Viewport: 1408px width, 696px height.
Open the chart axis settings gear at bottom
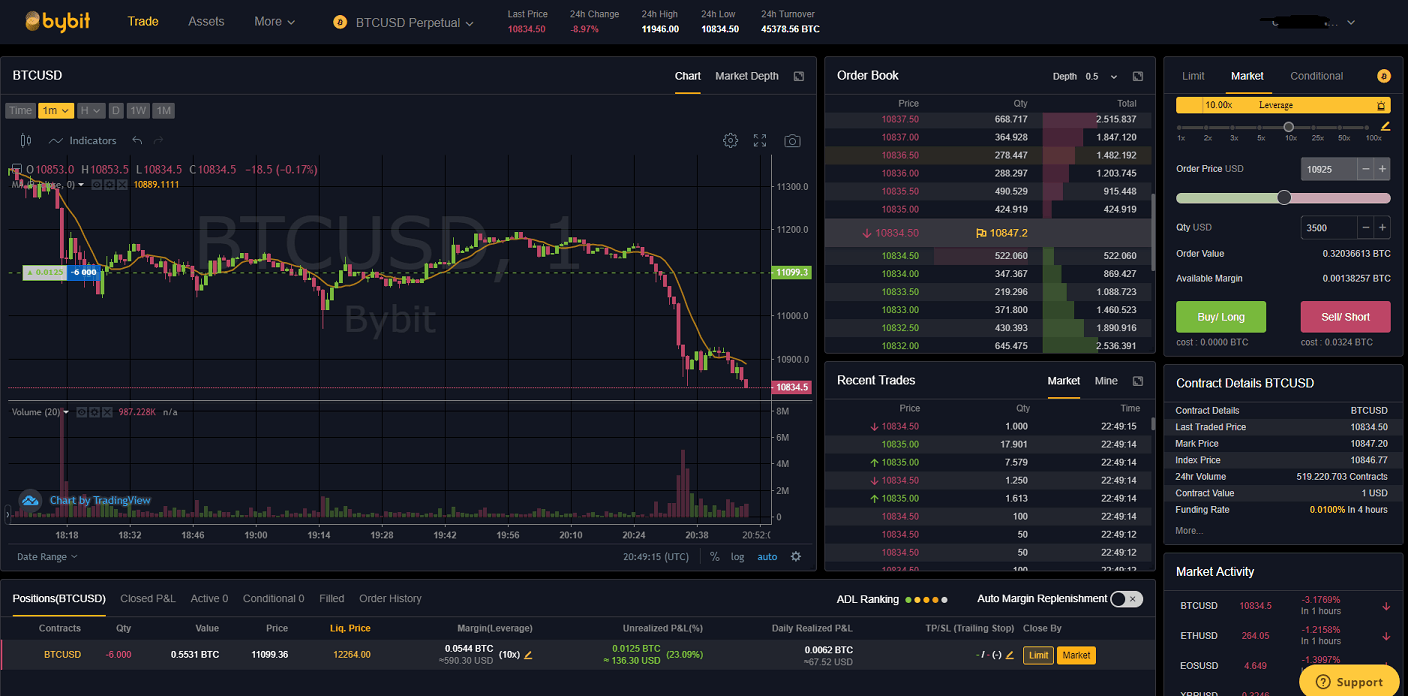[x=796, y=557]
